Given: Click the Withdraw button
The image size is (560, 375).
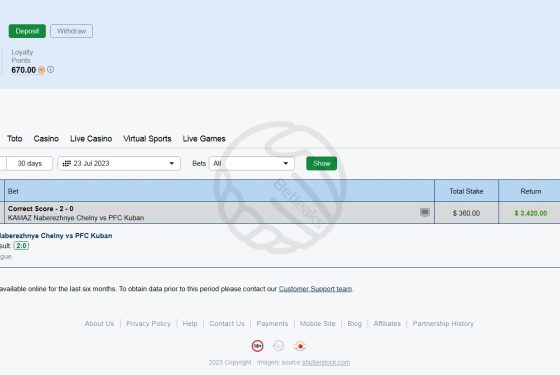Looking at the screenshot, I should tap(71, 31).
